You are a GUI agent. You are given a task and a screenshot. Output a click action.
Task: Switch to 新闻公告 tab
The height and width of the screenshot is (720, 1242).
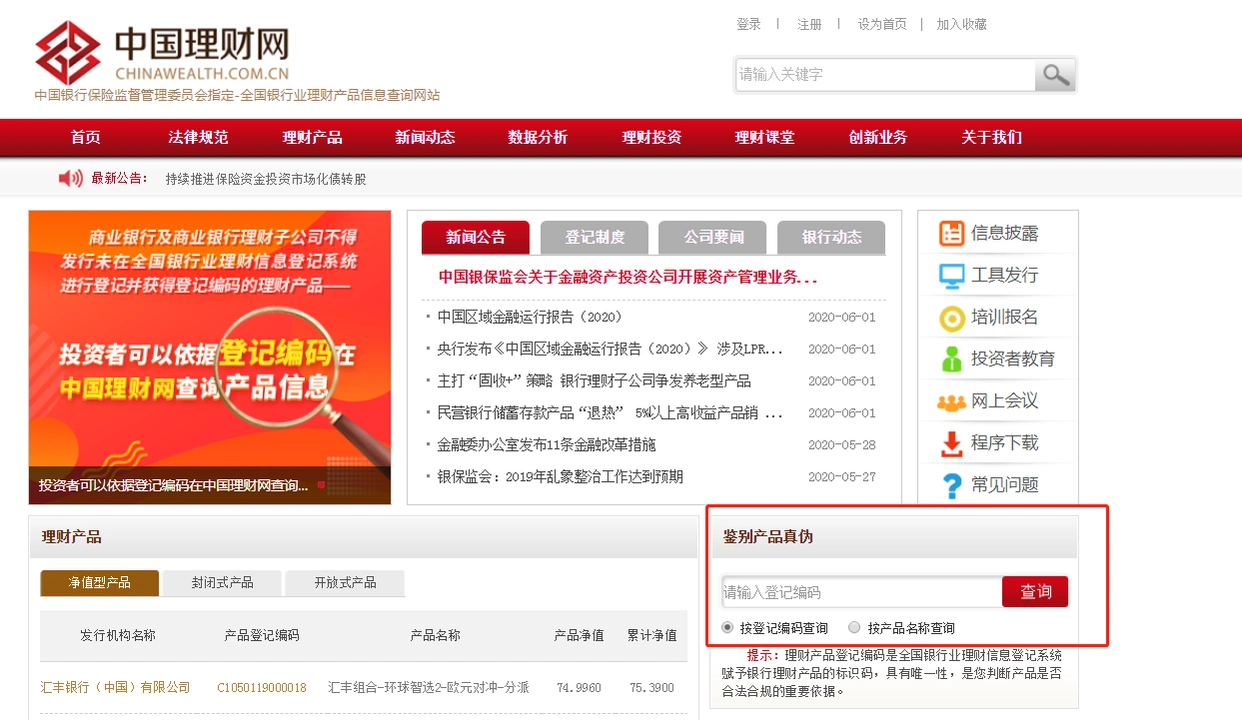click(x=475, y=237)
